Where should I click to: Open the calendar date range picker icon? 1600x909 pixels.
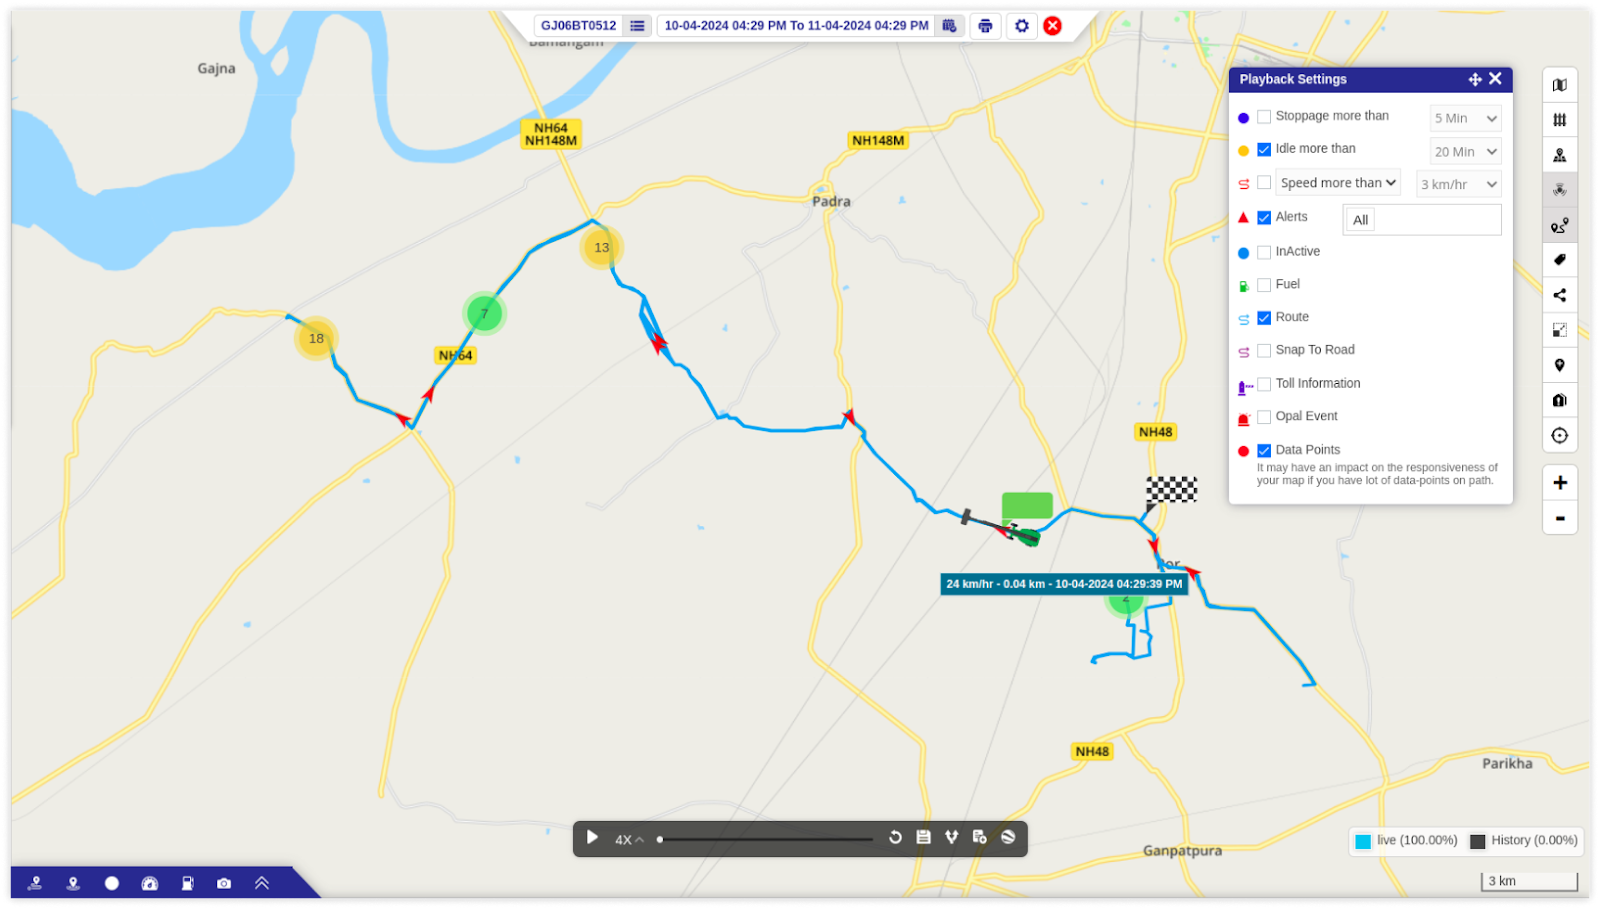pyautogui.click(x=949, y=26)
